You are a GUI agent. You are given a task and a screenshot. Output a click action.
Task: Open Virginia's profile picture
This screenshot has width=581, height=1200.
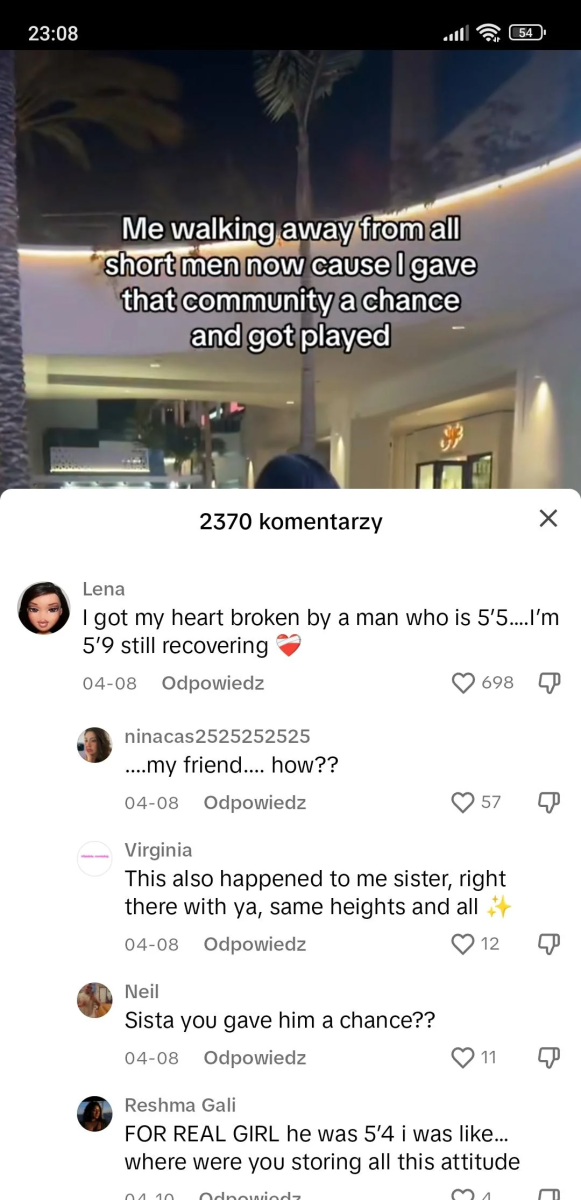tap(95, 859)
